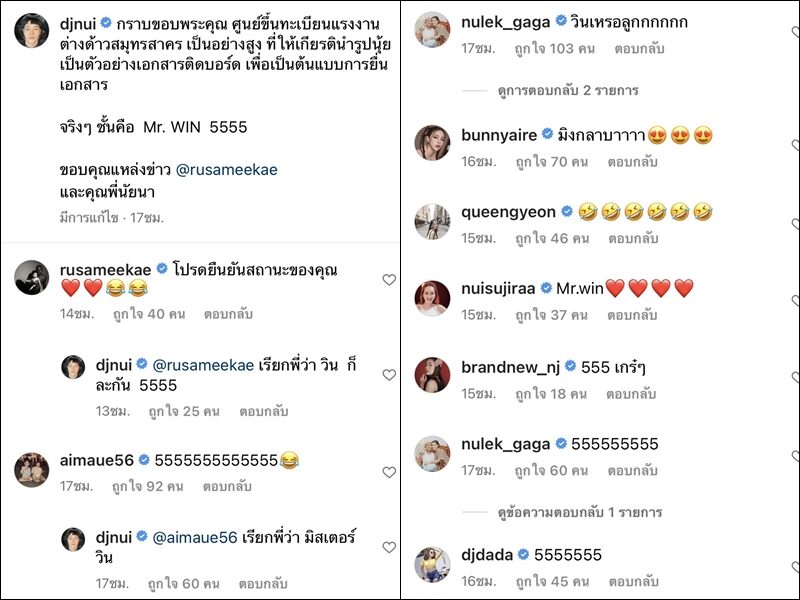The width and height of the screenshot is (800, 600).
Task: Like rusameekae's comment with the heart icon
Action: 389,280
